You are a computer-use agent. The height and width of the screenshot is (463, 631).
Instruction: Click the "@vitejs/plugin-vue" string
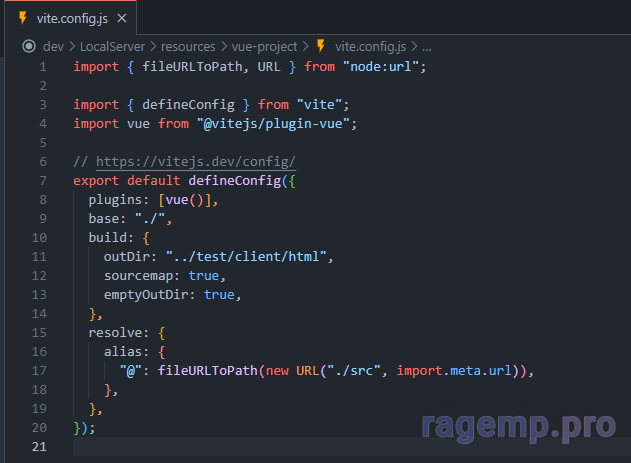pyautogui.click(x=273, y=124)
